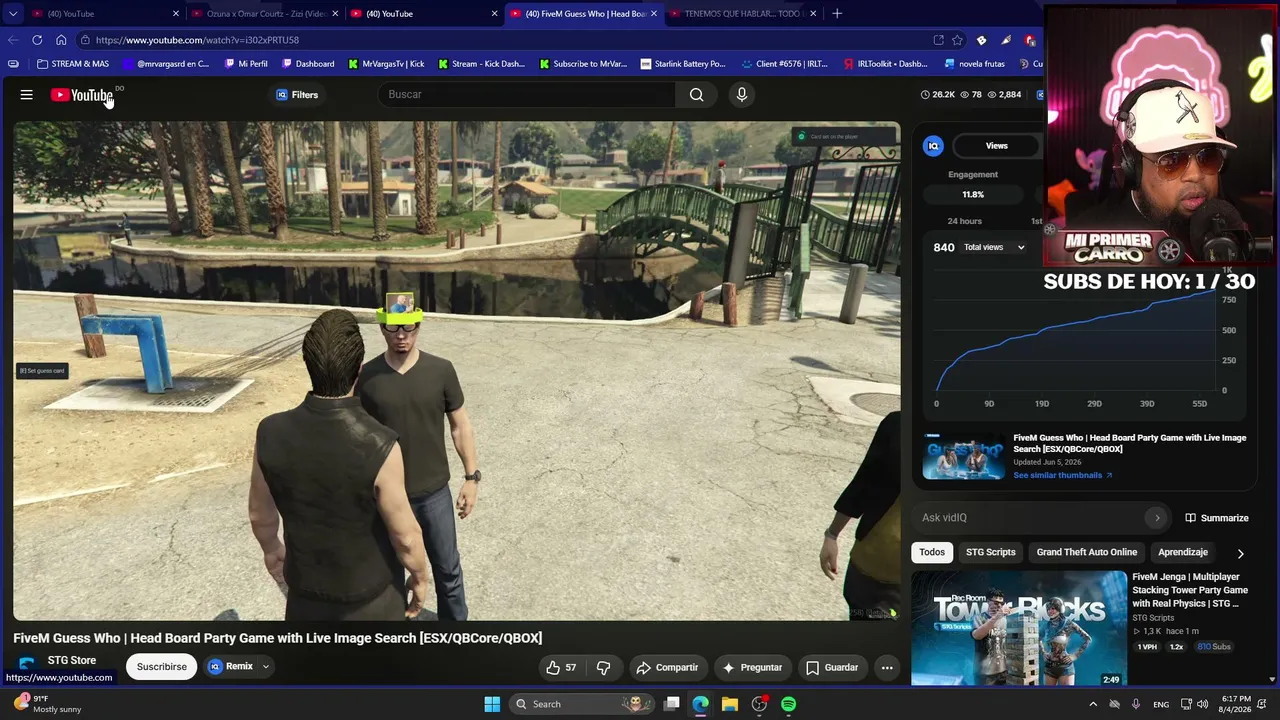Viewport: 1280px width, 720px height.
Task: Focus the Buscar search field
Action: 527,94
